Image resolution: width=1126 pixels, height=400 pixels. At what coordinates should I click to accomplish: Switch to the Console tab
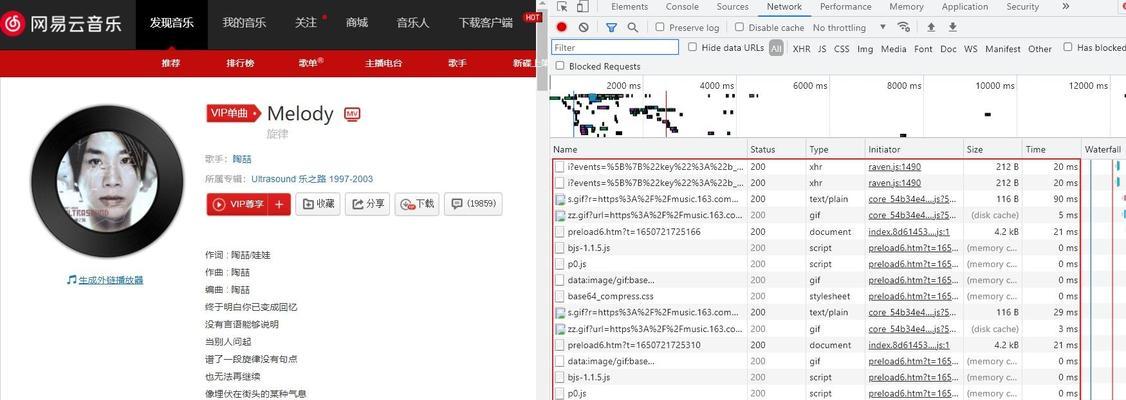click(x=682, y=6)
